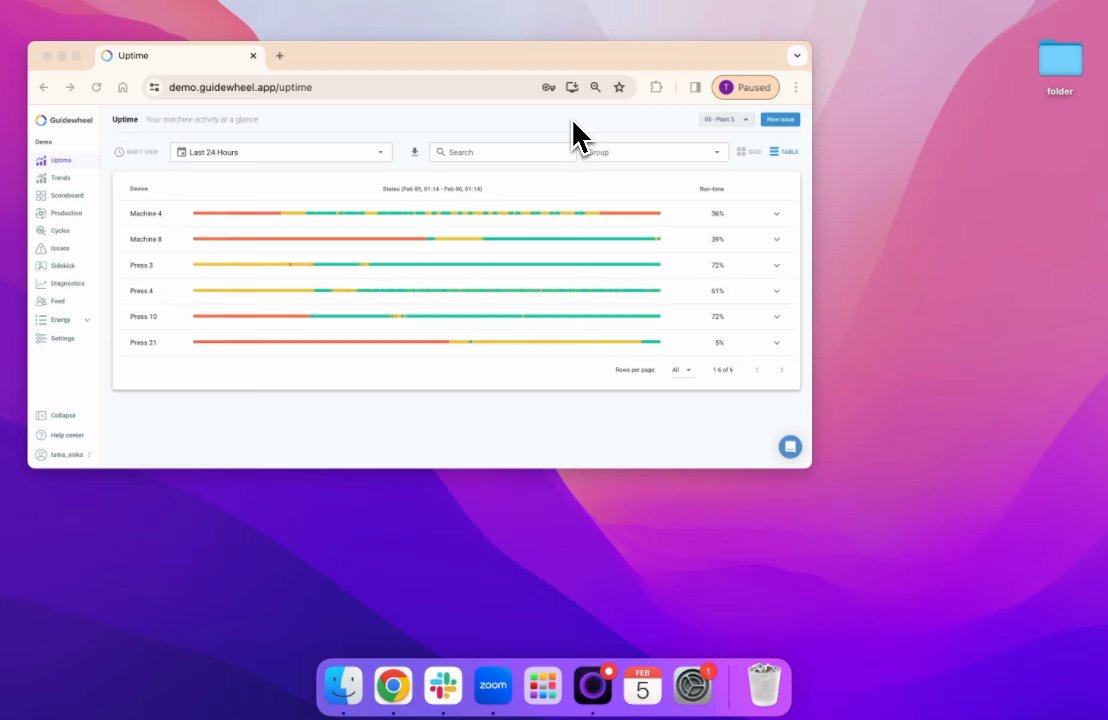The height and width of the screenshot is (720, 1108).
Task: Open Issues in the sidebar
Action: (x=60, y=249)
